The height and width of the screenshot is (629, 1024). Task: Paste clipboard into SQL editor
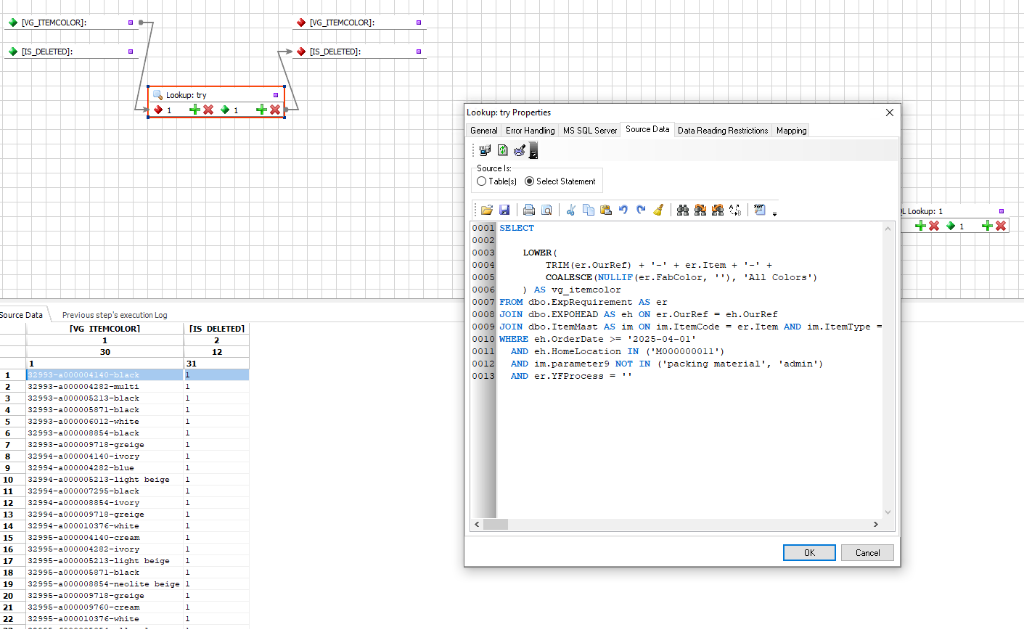pos(606,210)
